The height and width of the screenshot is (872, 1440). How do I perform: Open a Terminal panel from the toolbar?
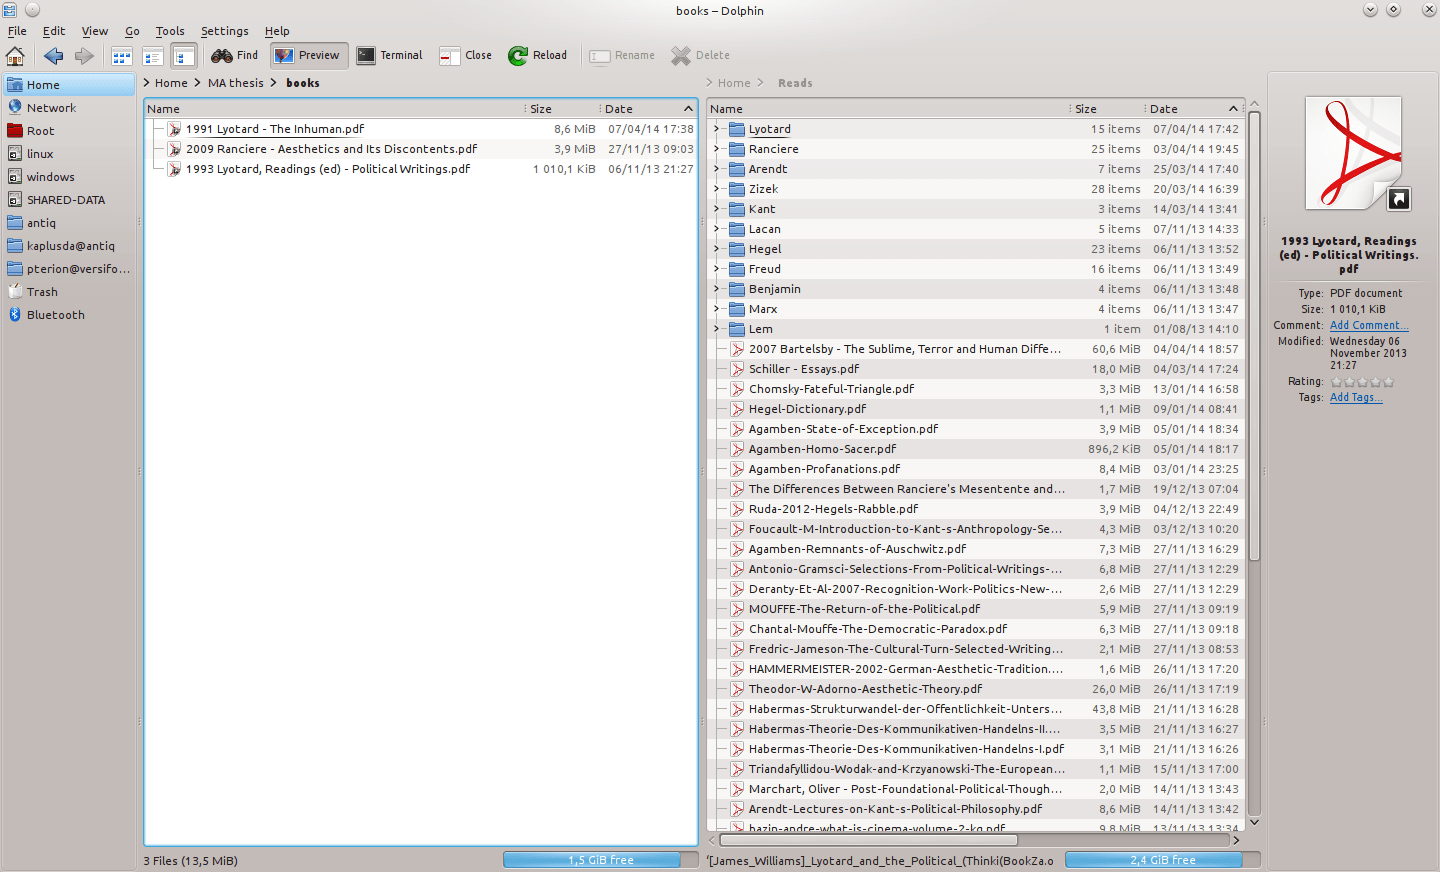pos(389,55)
